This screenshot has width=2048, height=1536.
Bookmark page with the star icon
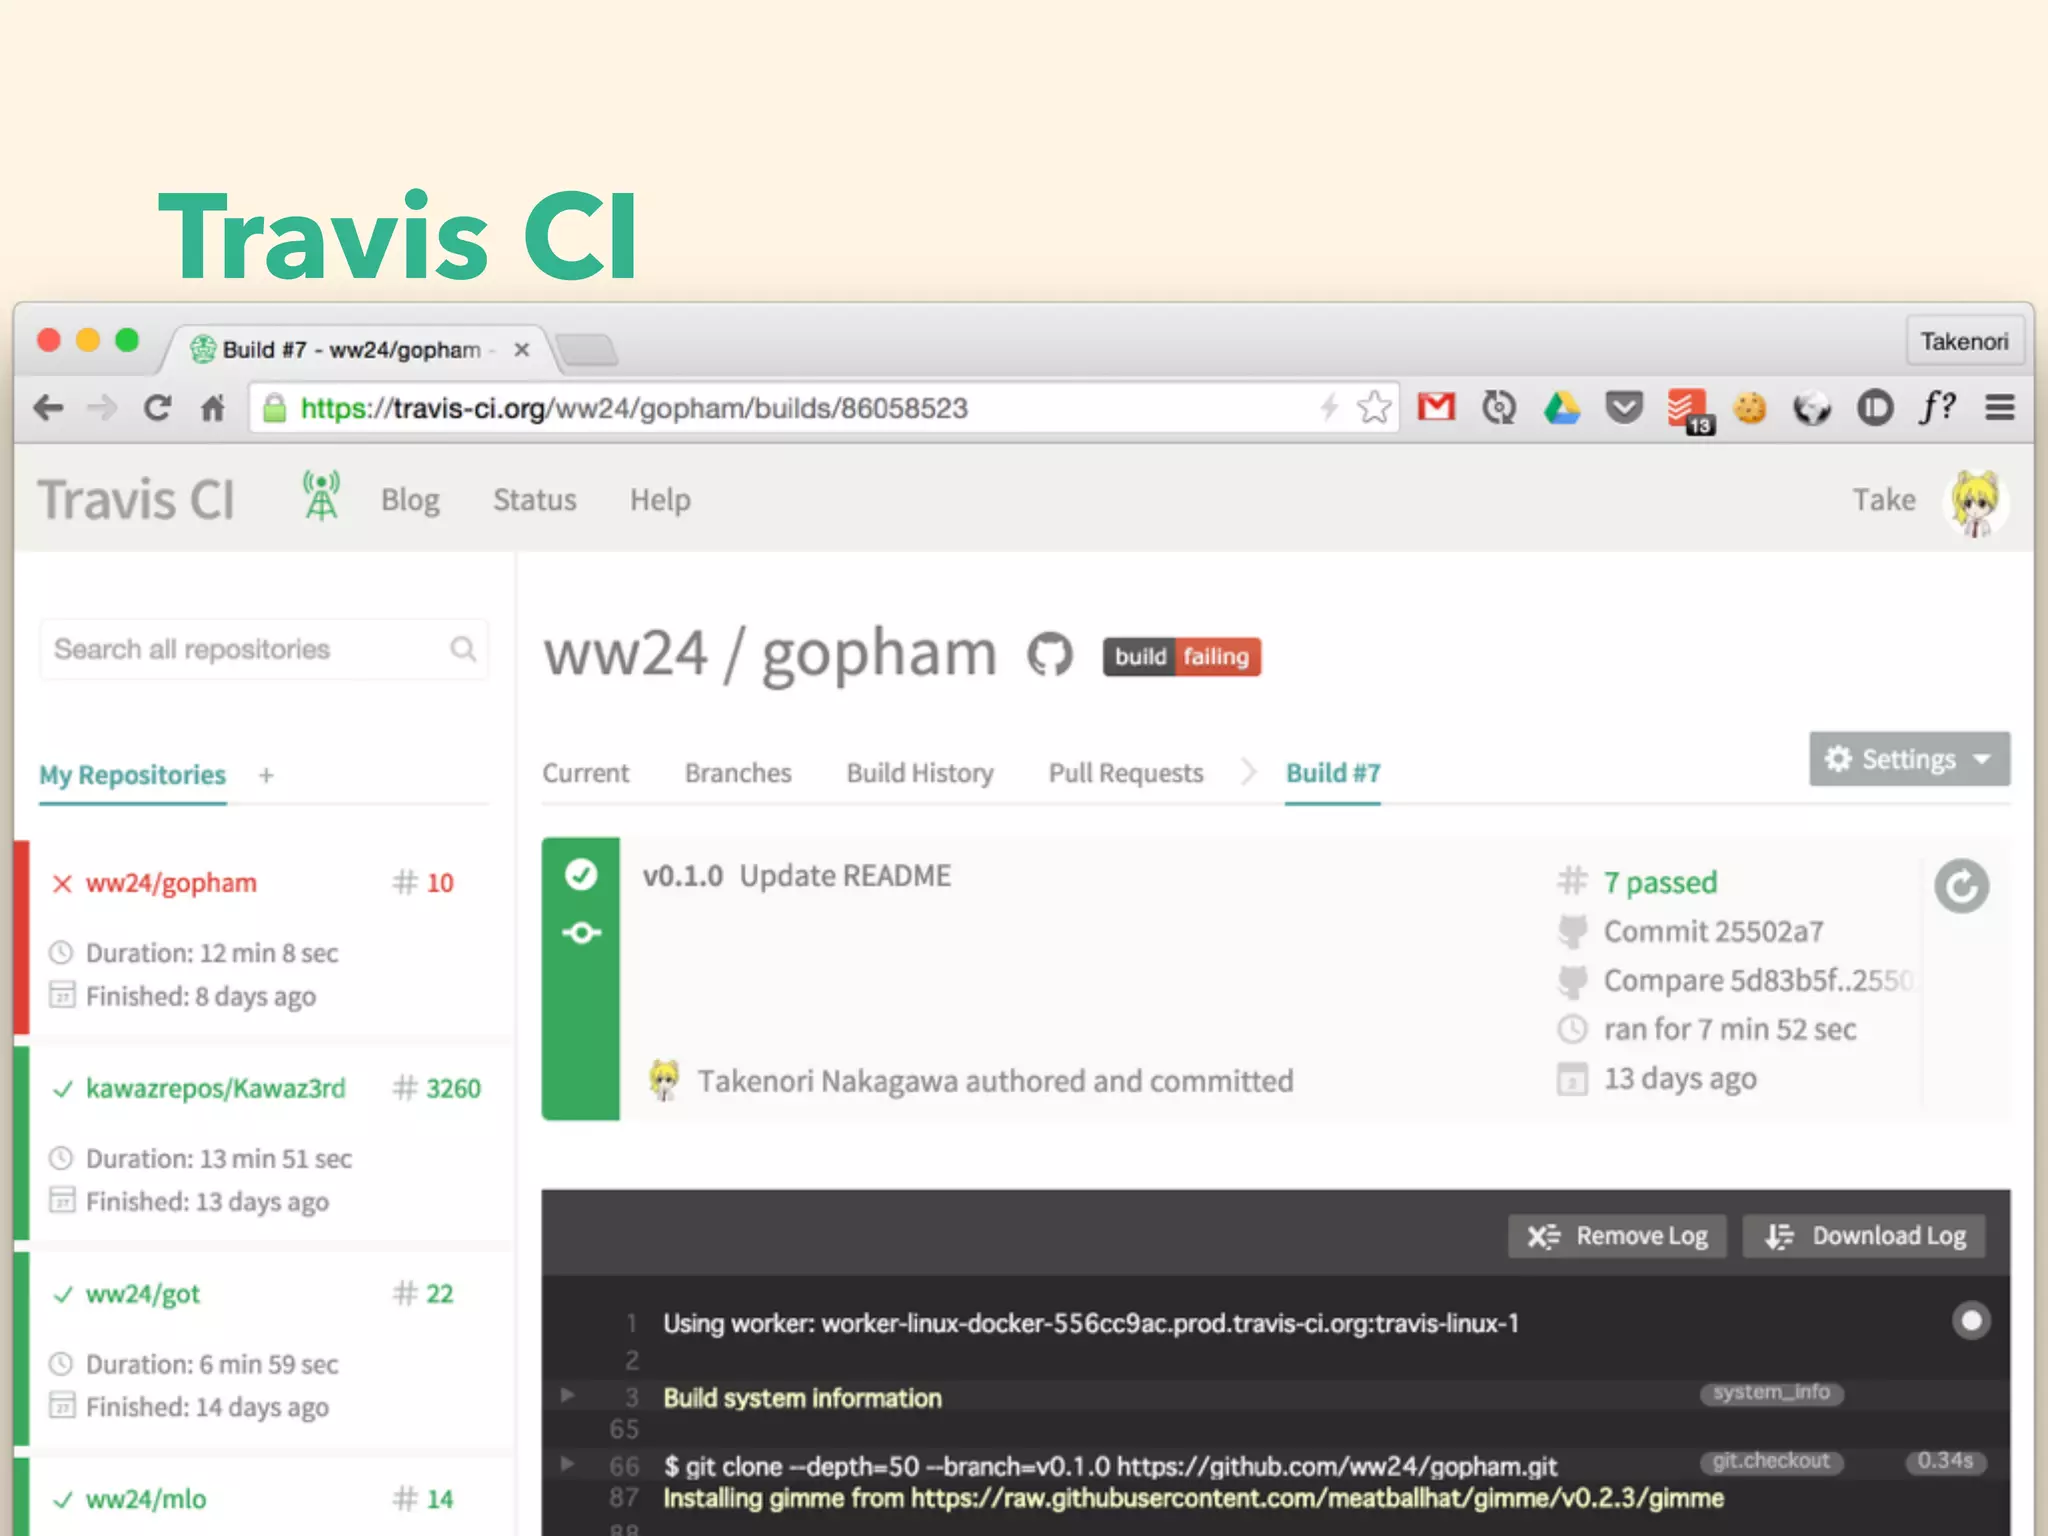point(1374,407)
